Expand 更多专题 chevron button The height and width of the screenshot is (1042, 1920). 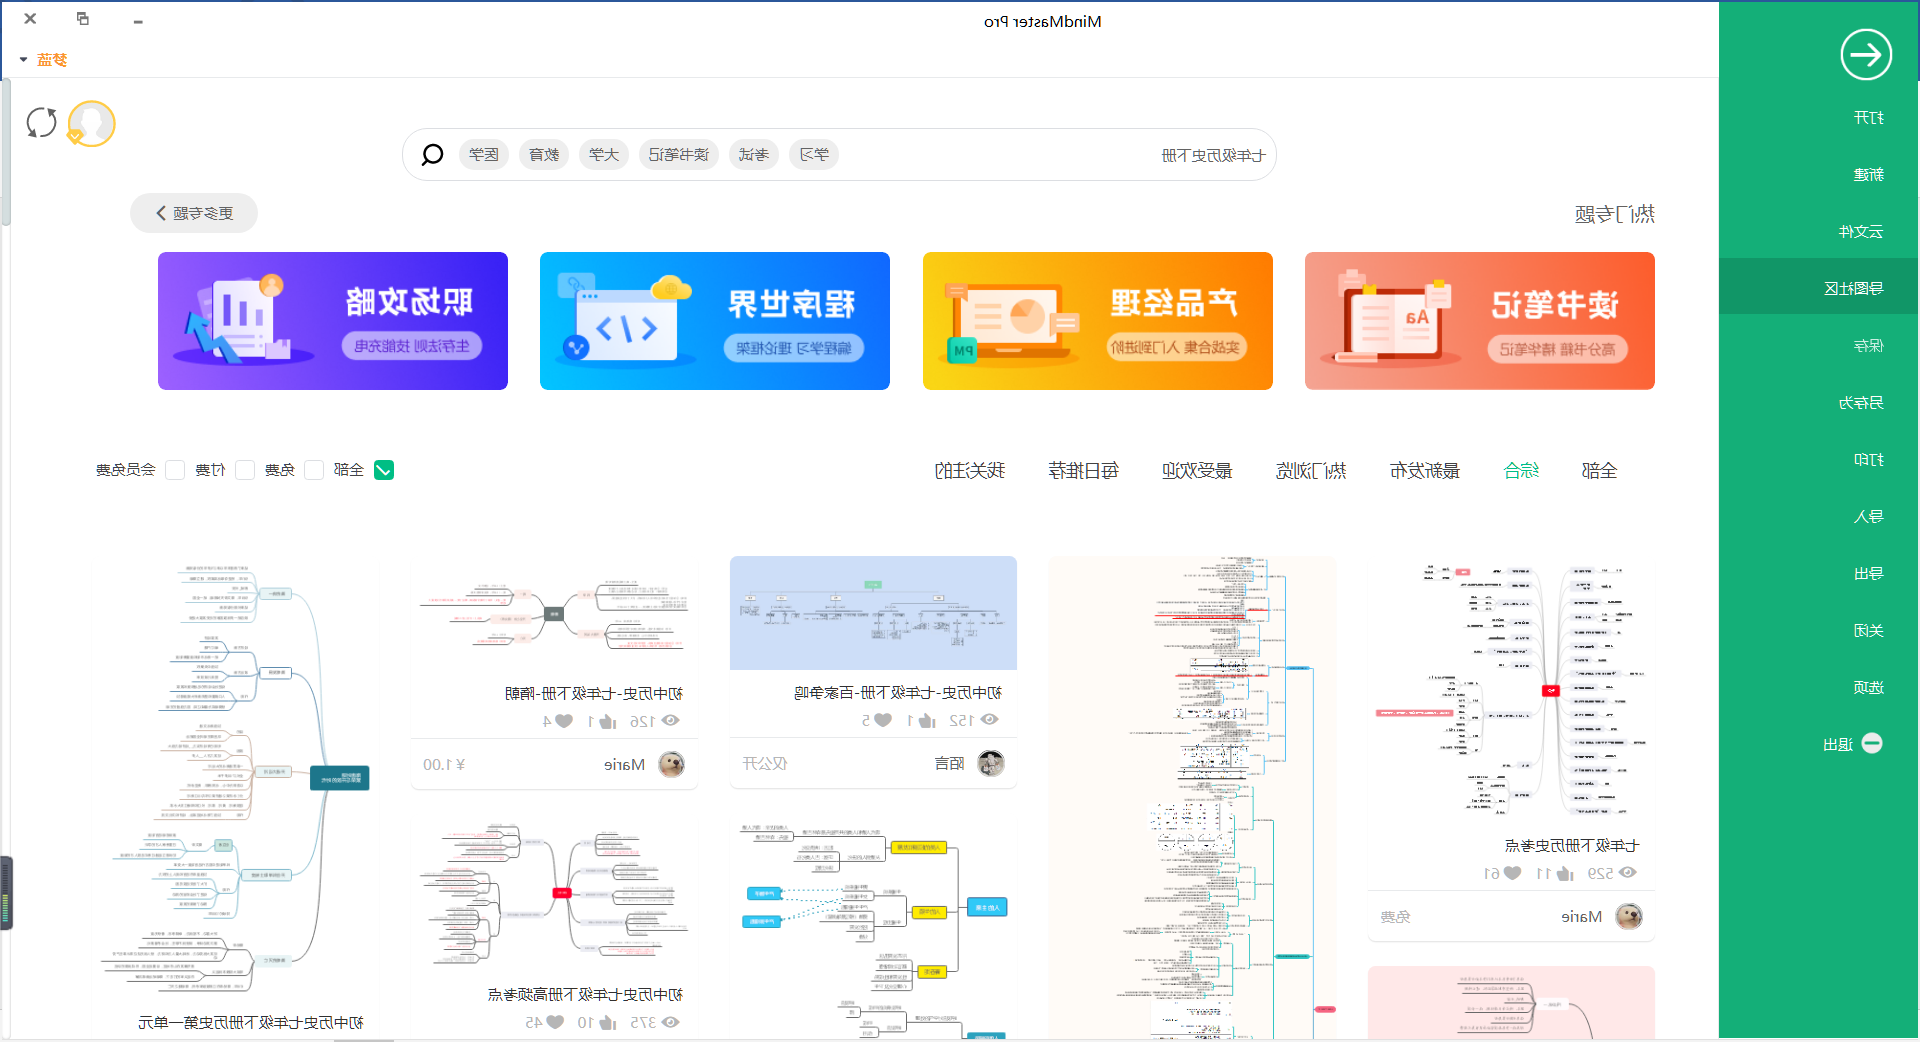[194, 213]
